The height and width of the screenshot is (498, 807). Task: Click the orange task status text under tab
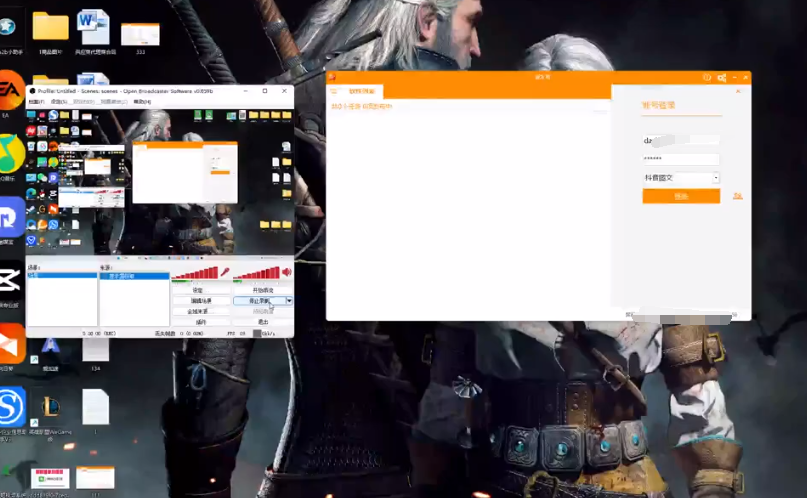tap(362, 106)
